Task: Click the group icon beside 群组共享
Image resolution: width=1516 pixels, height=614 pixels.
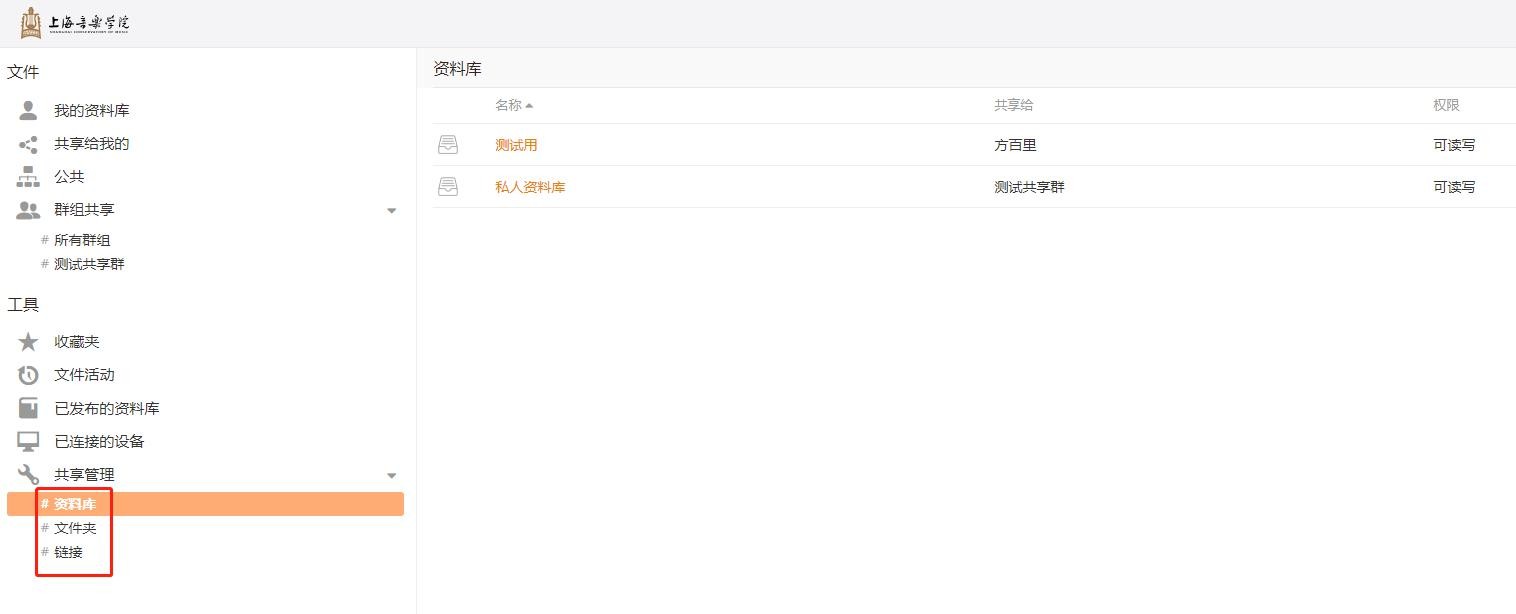Action: point(28,210)
